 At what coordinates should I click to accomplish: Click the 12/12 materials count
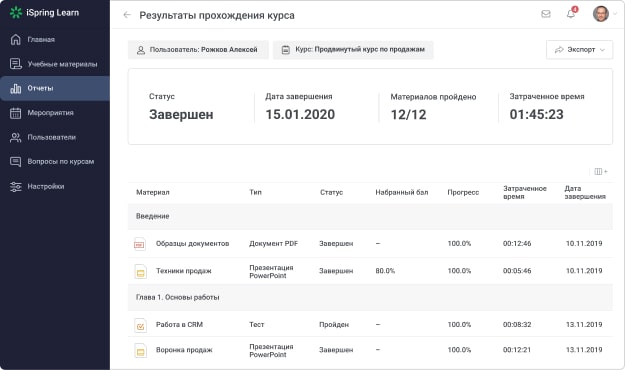point(408,115)
